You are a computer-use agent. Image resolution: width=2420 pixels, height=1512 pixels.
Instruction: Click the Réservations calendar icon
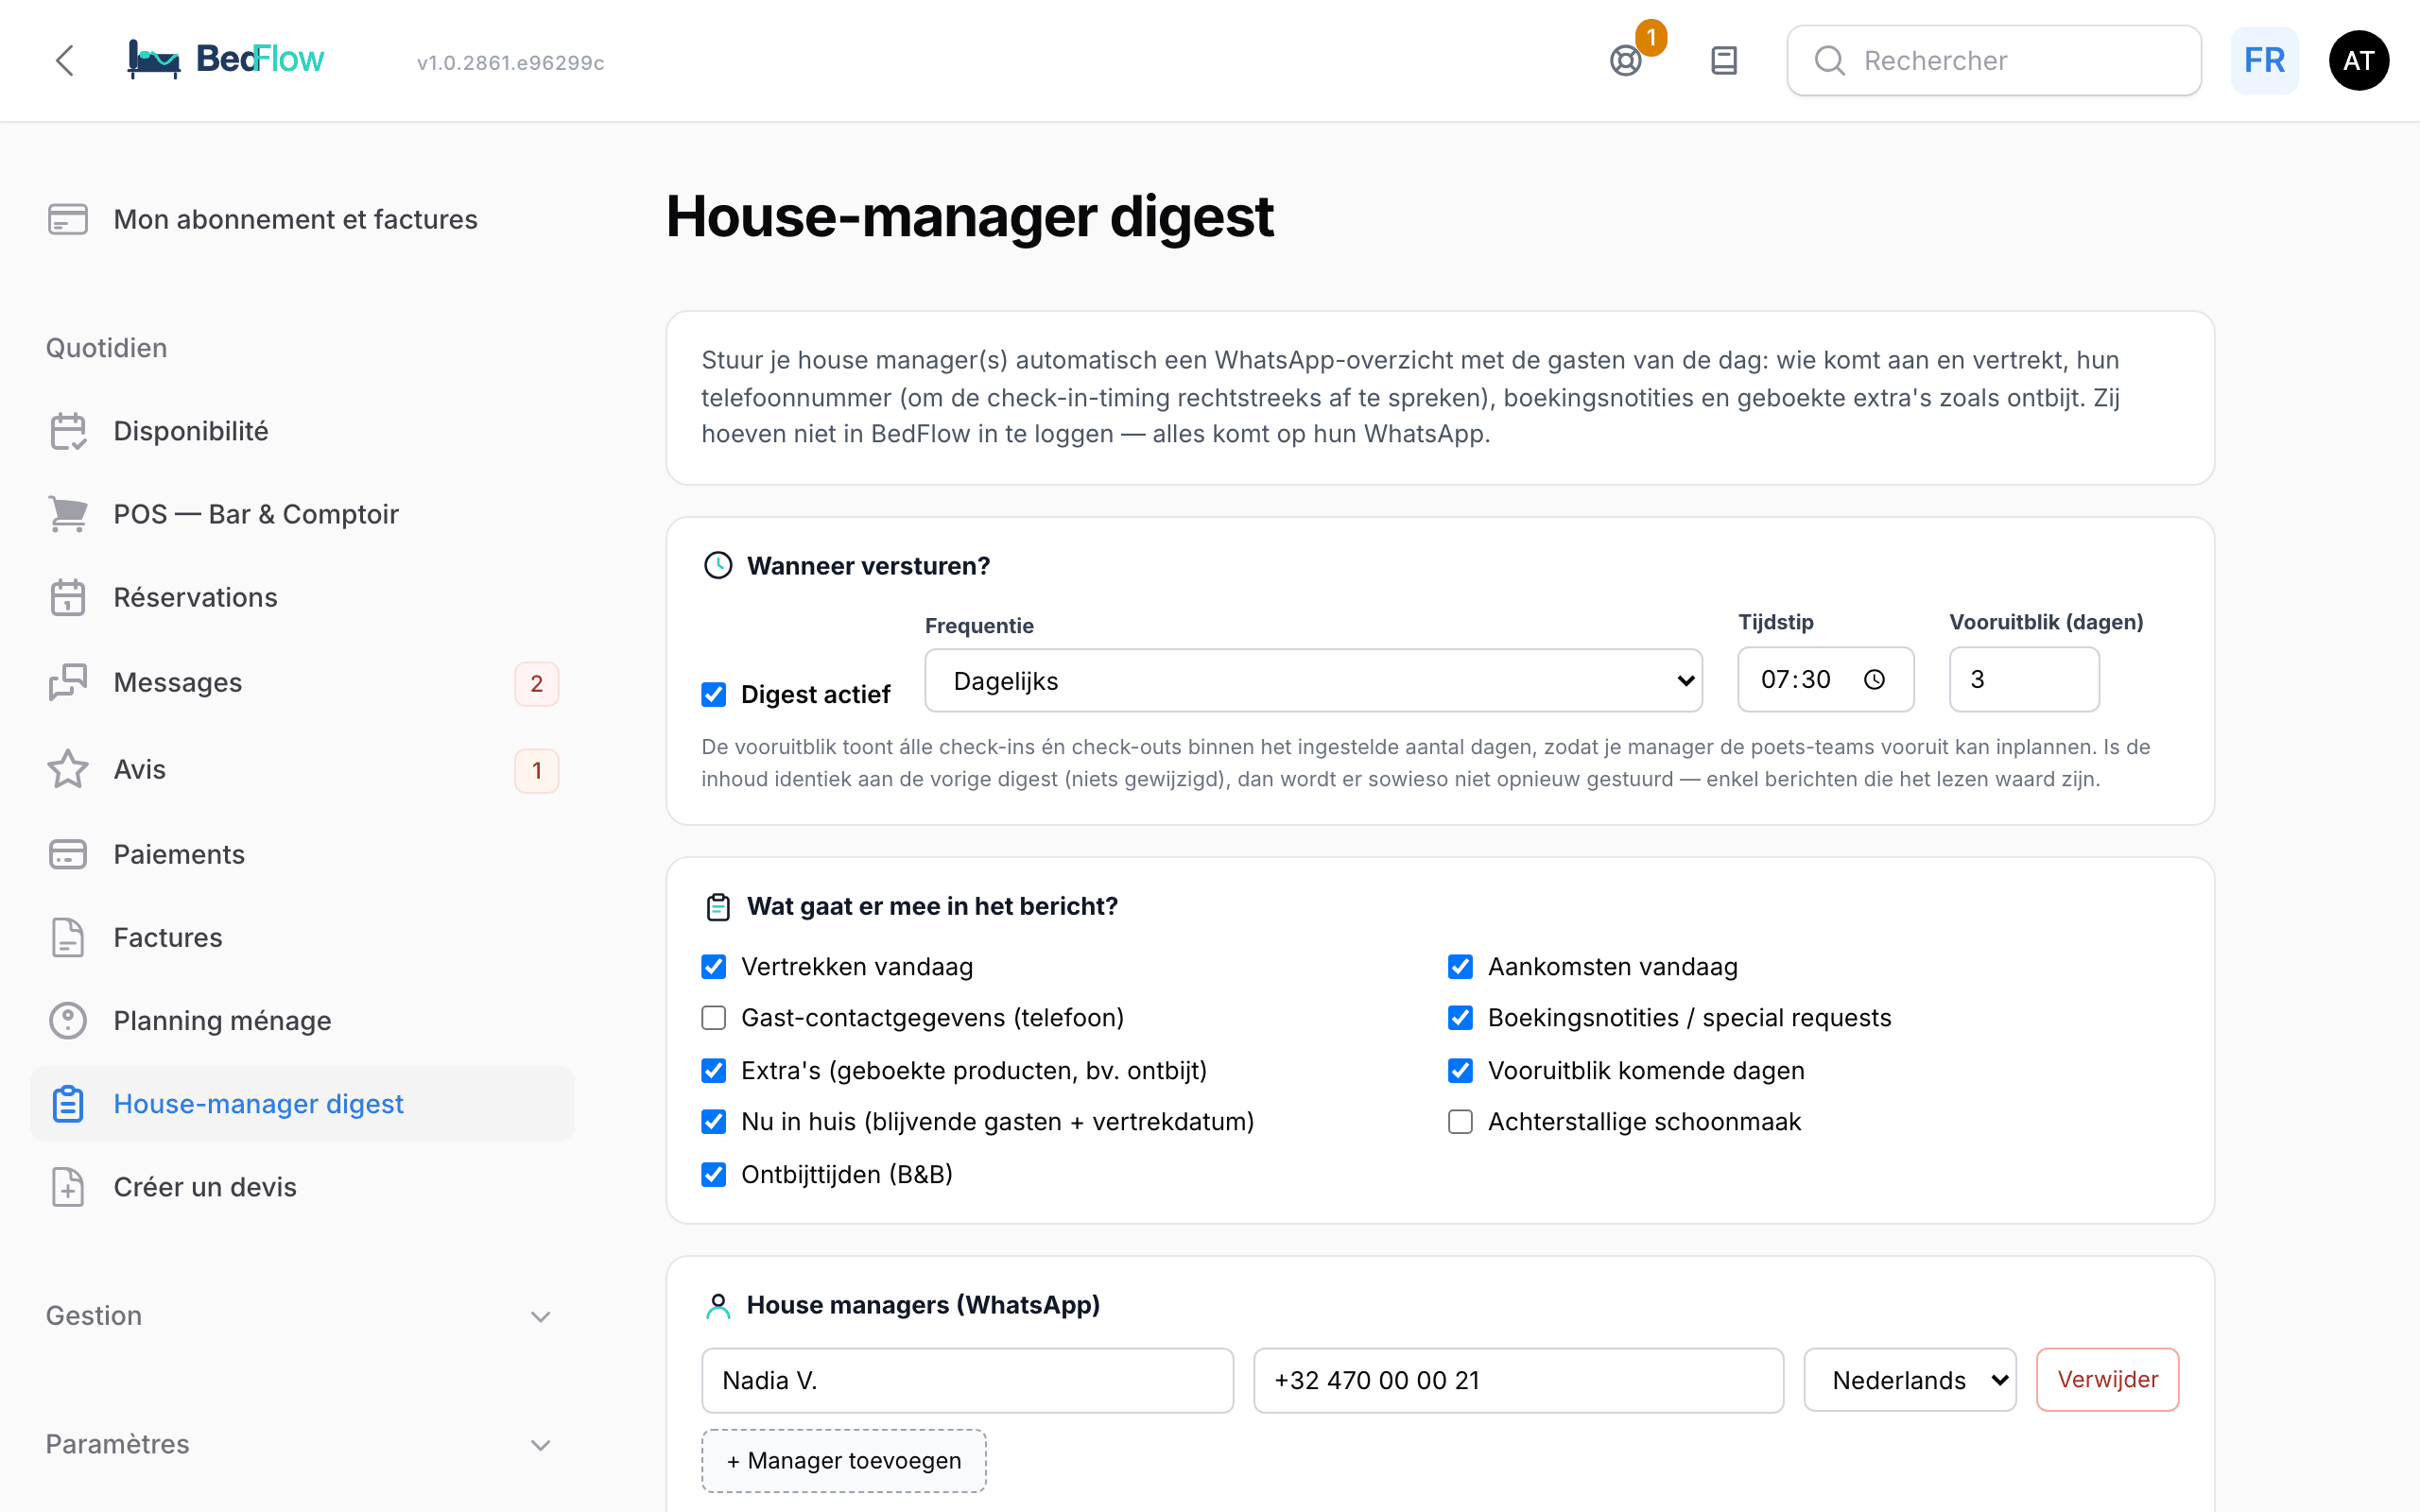coord(68,597)
